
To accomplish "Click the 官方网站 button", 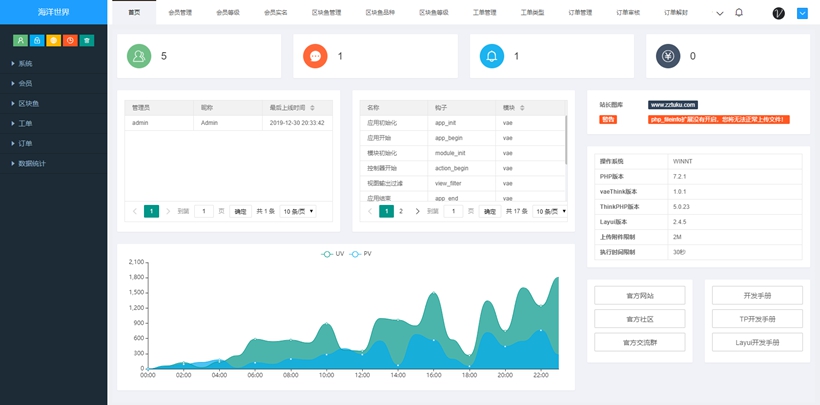I will pyautogui.click(x=640, y=295).
